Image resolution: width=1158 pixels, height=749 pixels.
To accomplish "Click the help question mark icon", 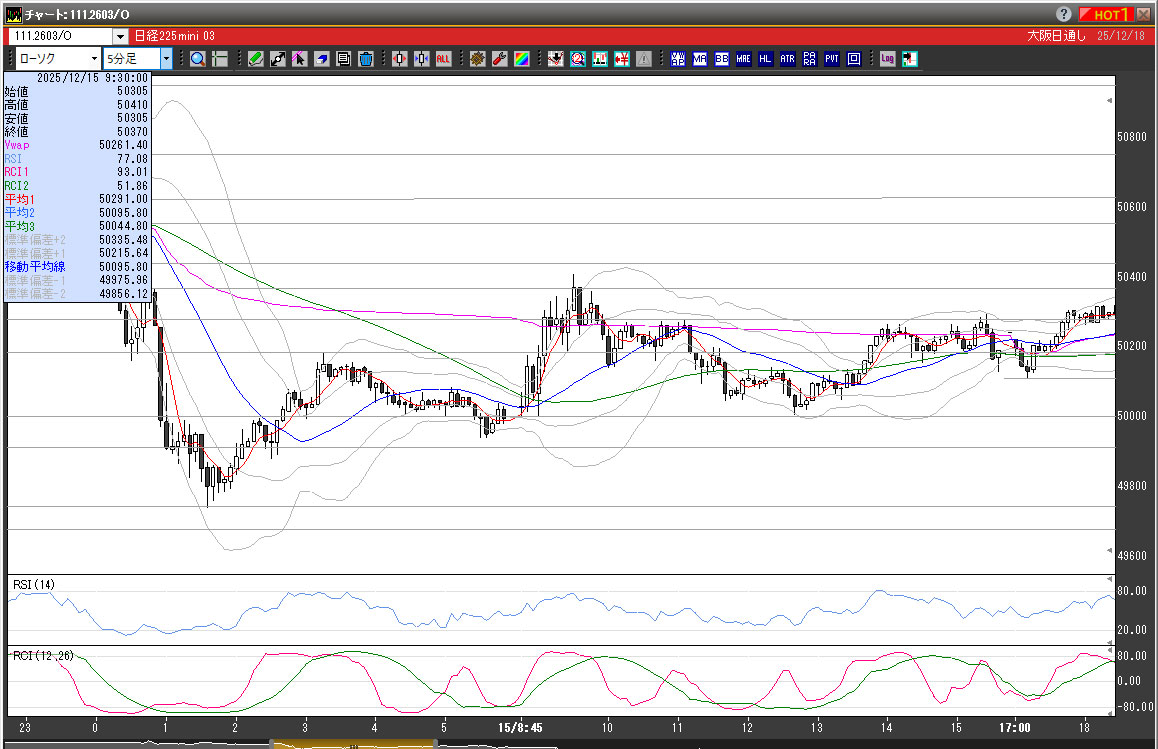I will (1063, 15).
